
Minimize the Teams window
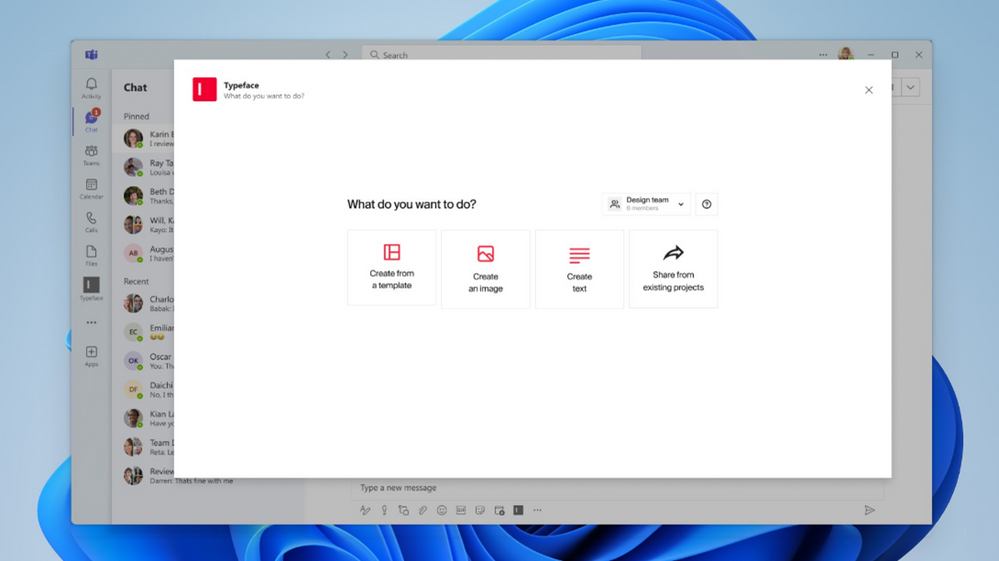tap(871, 55)
